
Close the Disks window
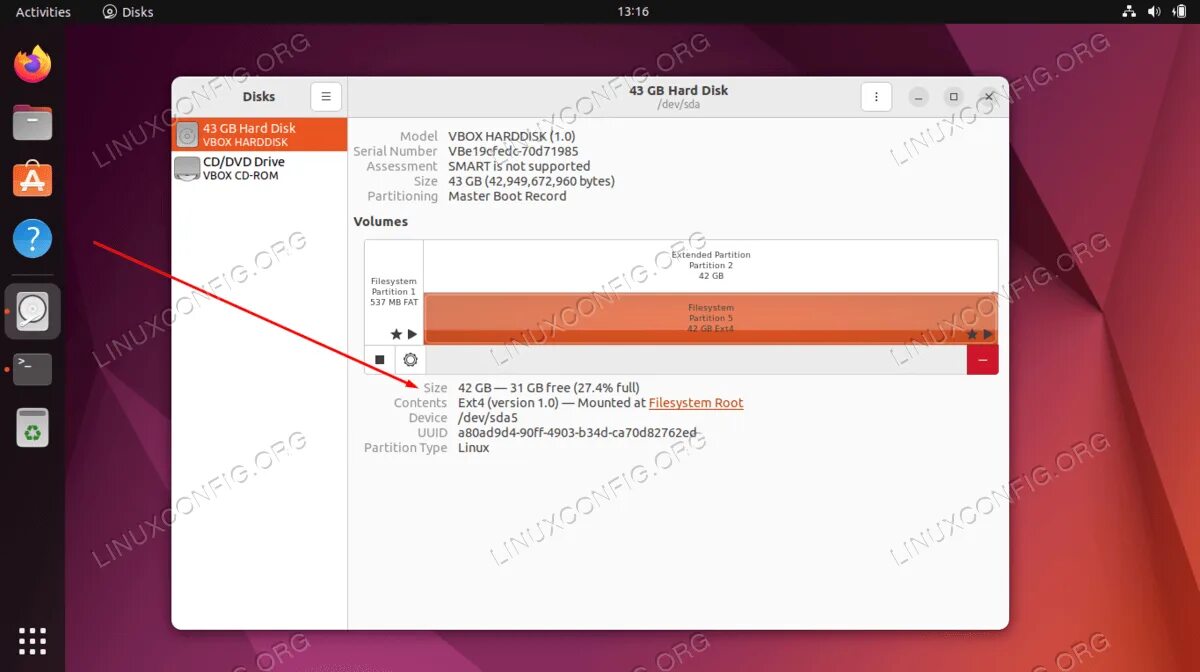point(989,97)
